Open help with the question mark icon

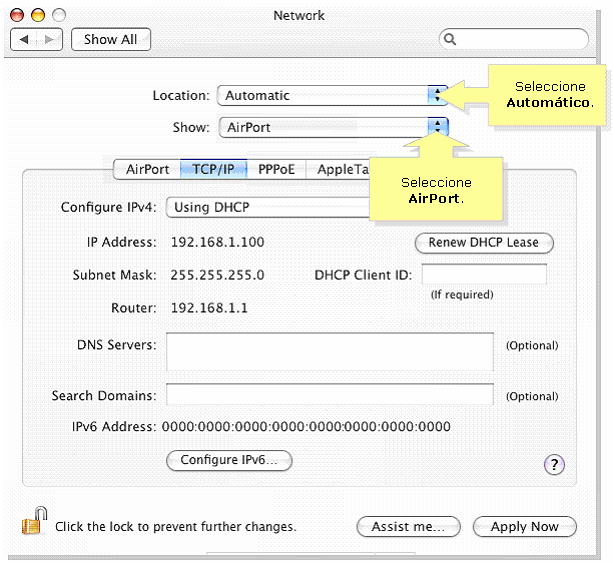(554, 464)
